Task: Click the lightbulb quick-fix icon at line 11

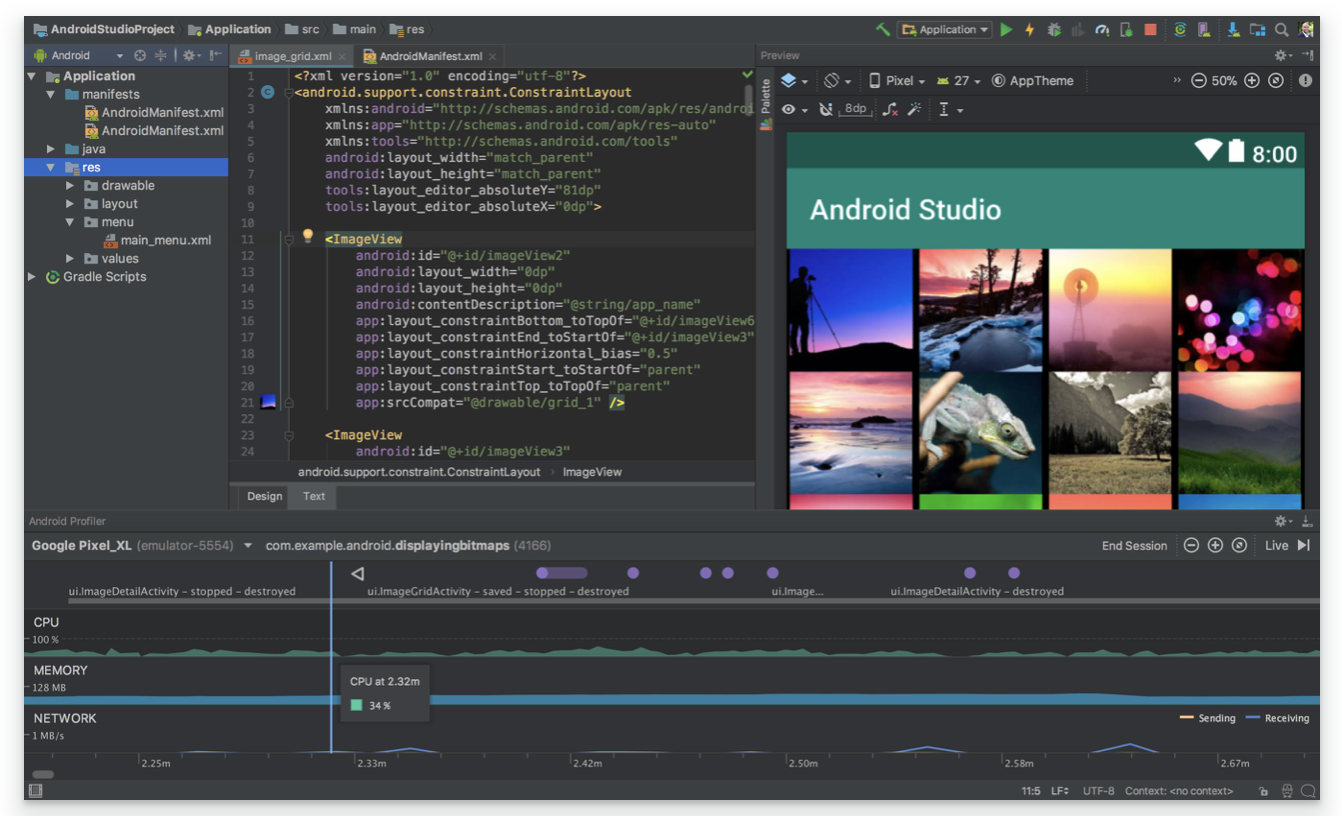Action: (x=308, y=237)
